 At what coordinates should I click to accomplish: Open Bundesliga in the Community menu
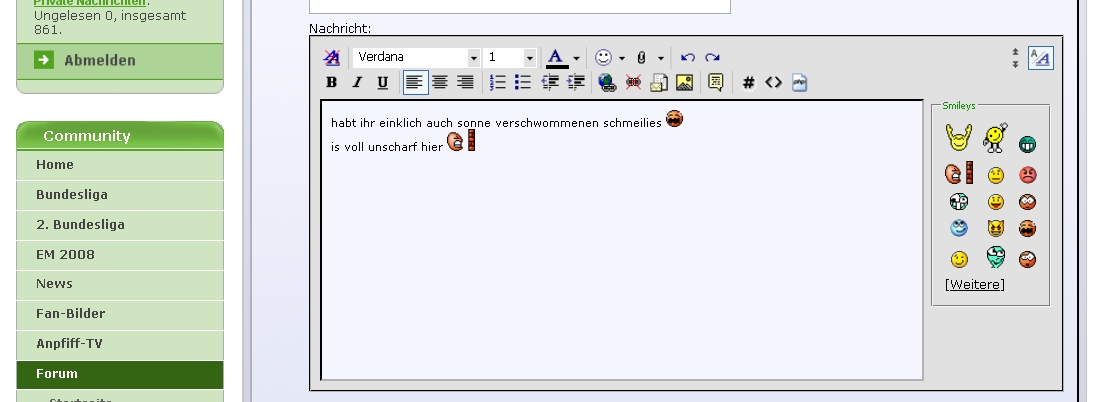coord(72,195)
